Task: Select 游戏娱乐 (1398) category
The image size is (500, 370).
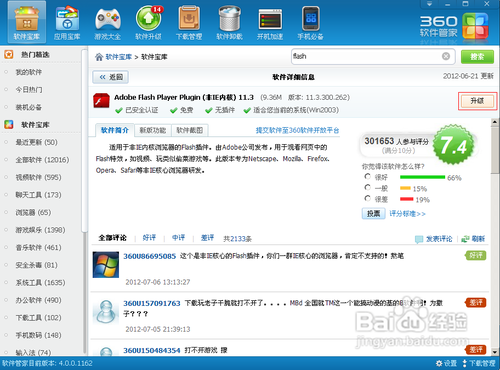Action: [x=40, y=230]
